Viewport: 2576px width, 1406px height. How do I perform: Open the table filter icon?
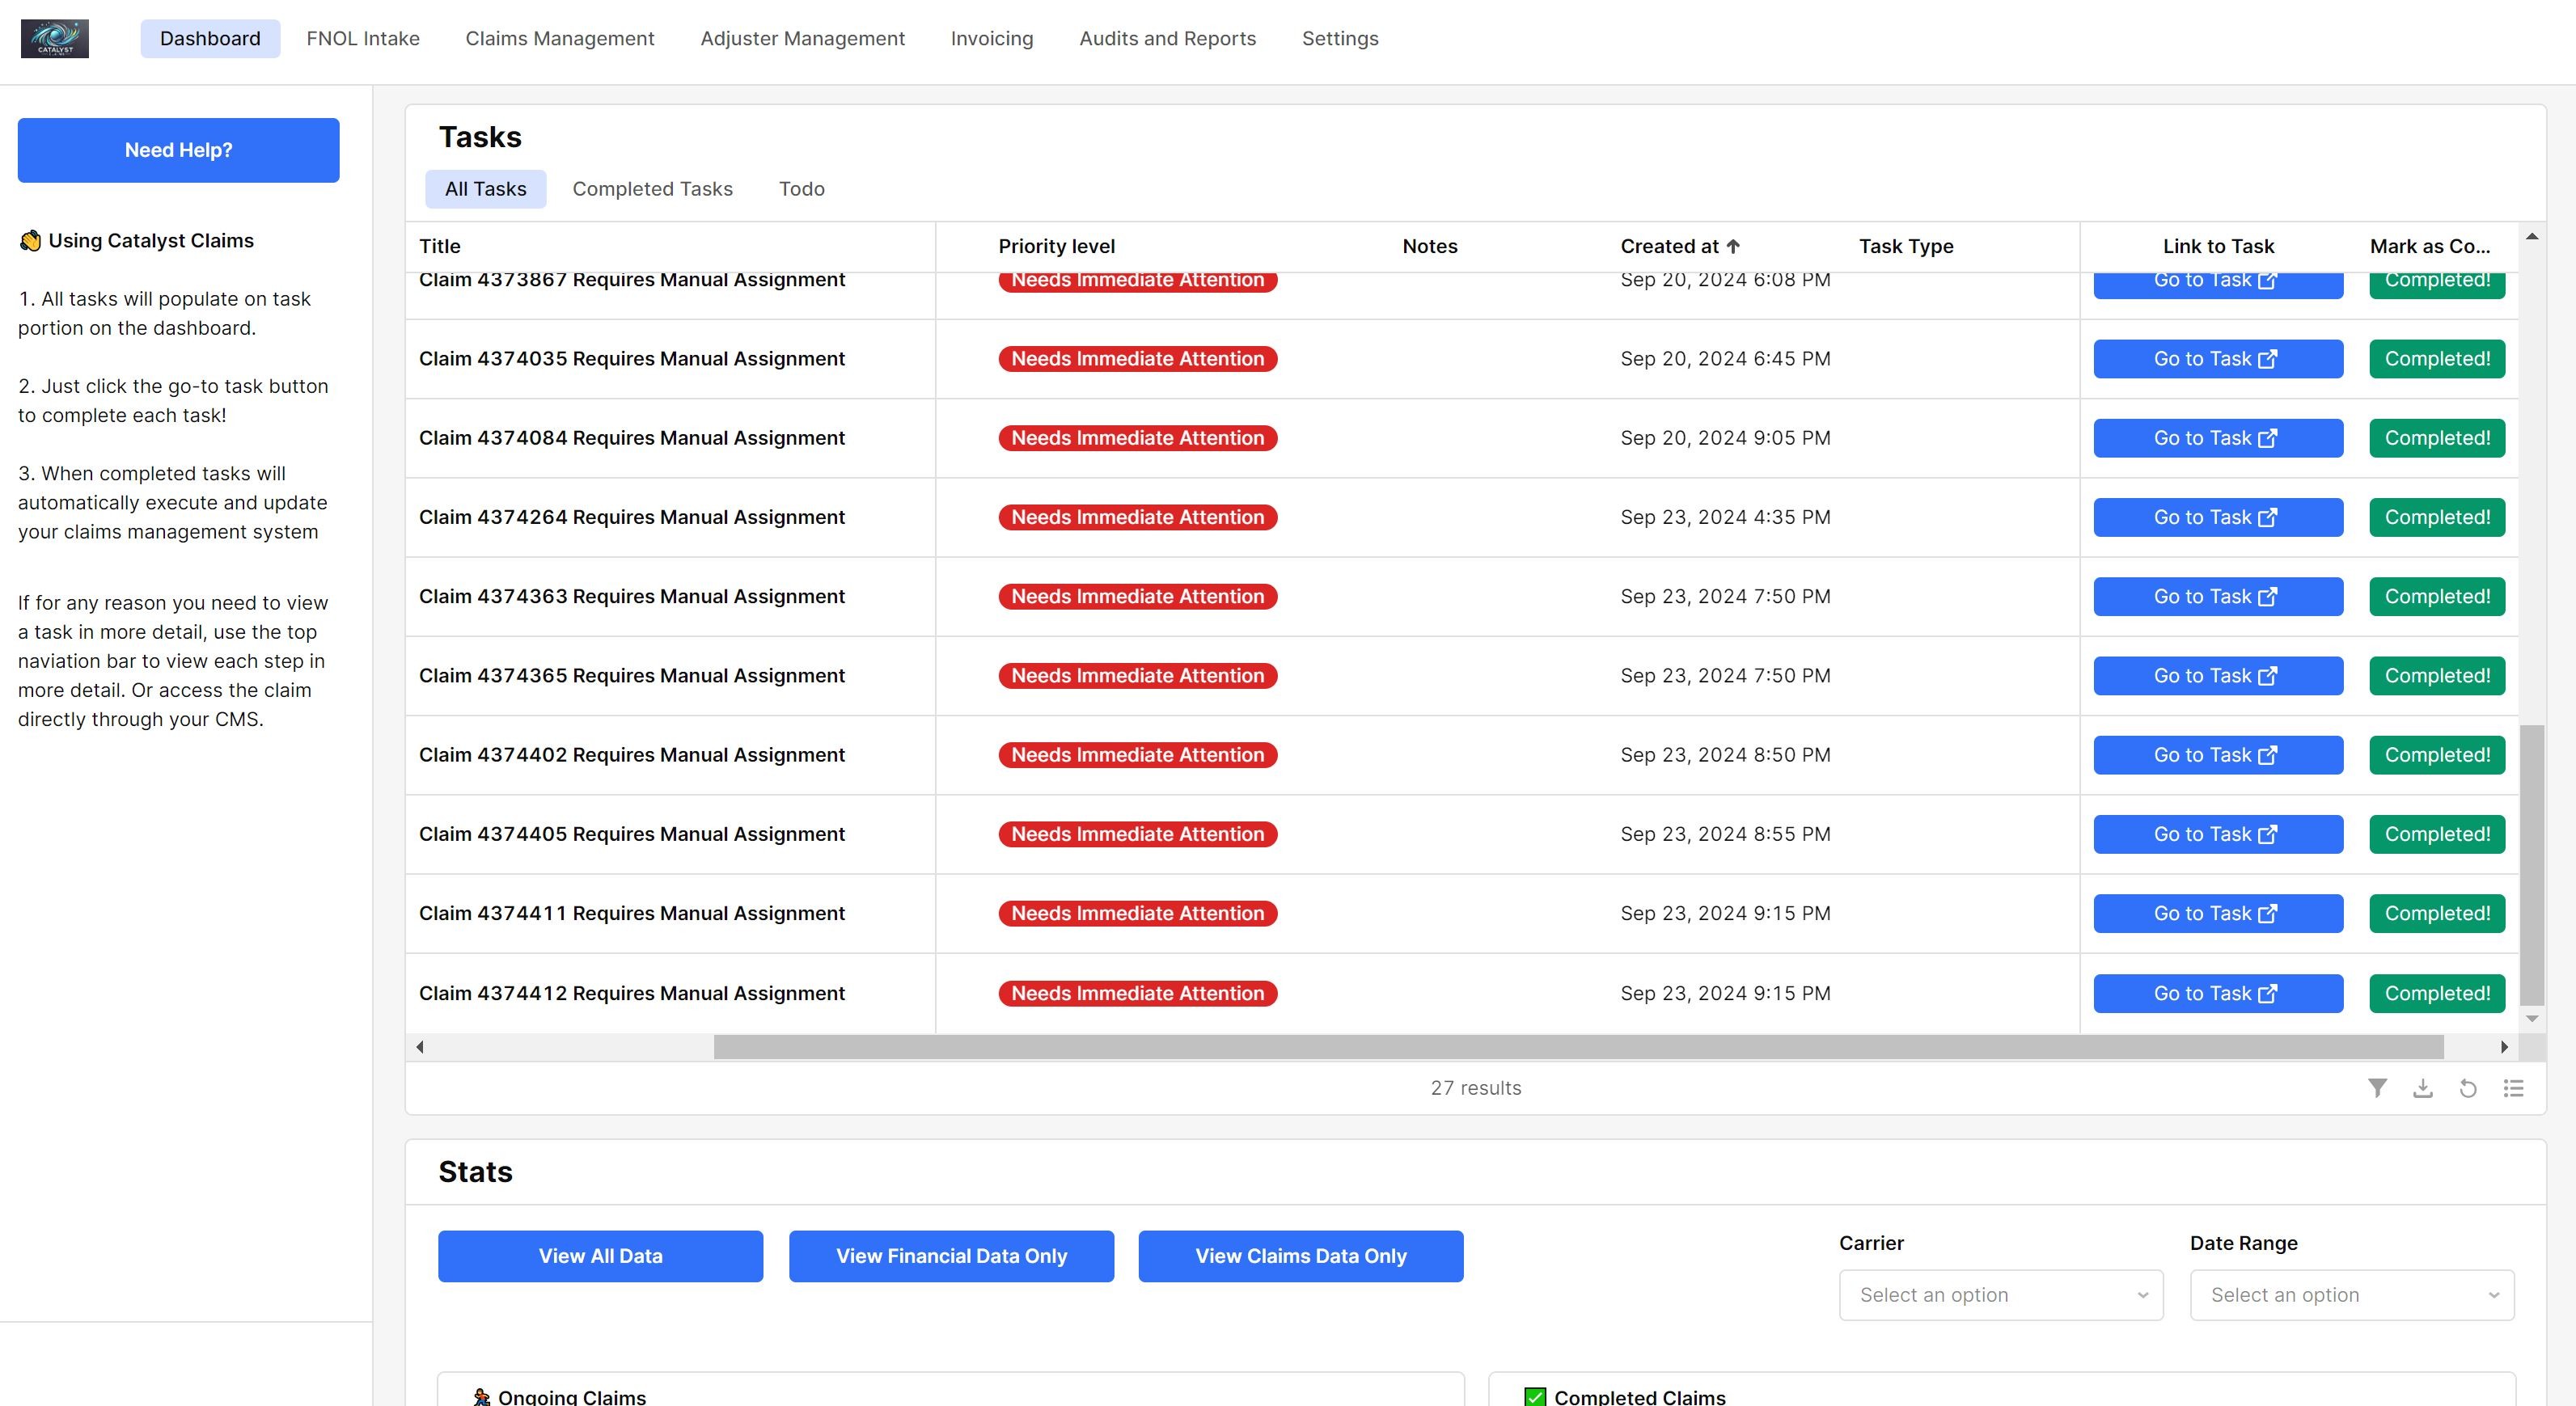pyautogui.click(x=2377, y=1088)
